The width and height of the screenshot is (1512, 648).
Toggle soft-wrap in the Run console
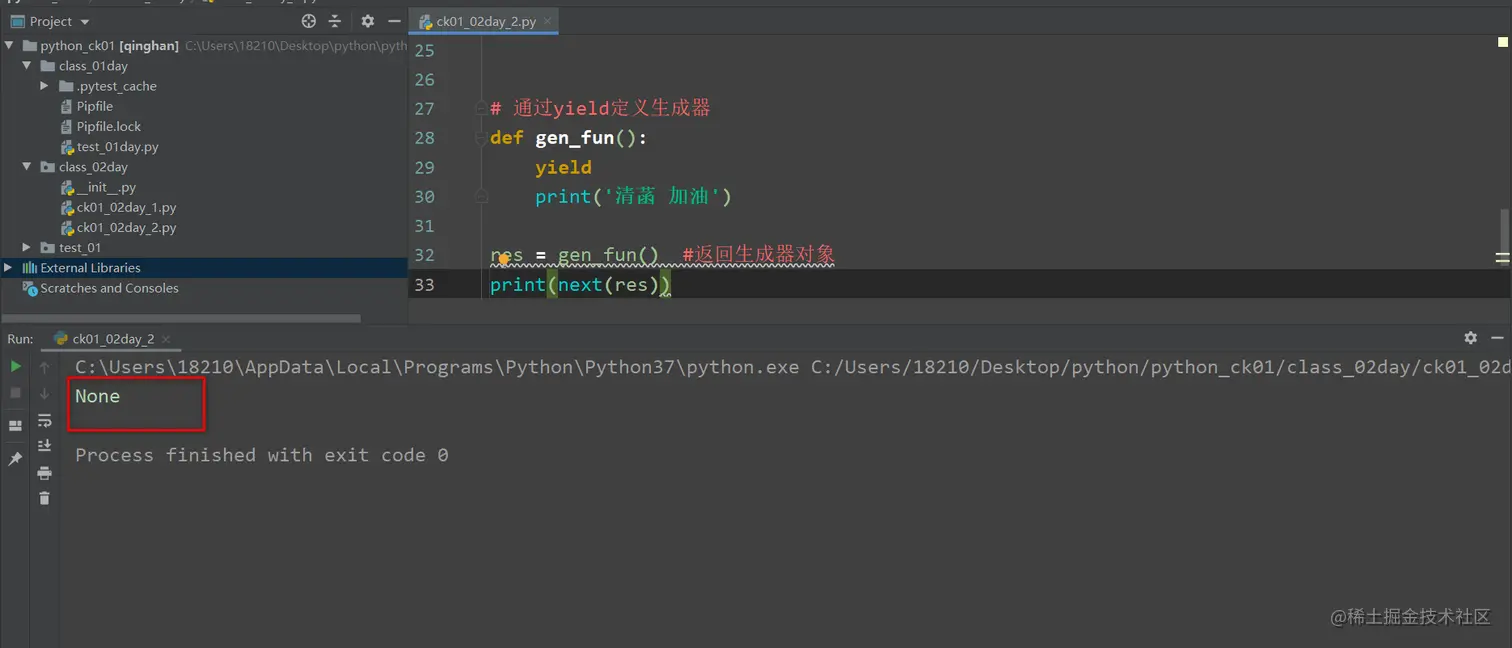(x=44, y=420)
